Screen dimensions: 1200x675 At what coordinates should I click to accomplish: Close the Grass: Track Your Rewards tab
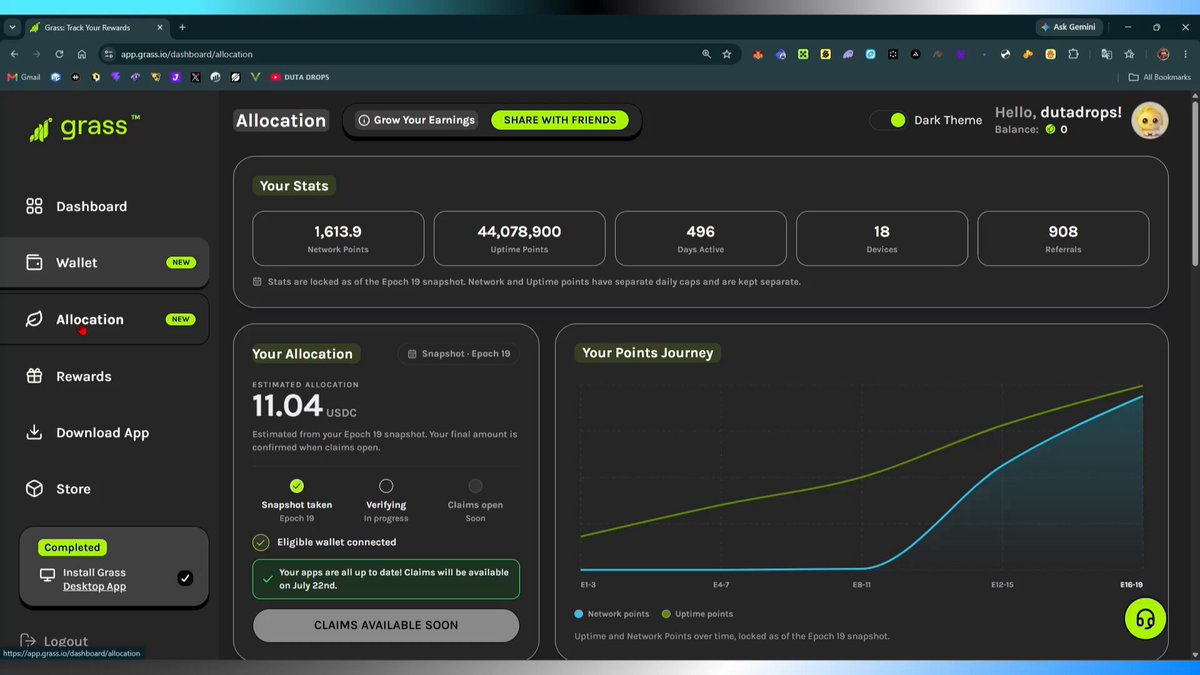point(161,27)
